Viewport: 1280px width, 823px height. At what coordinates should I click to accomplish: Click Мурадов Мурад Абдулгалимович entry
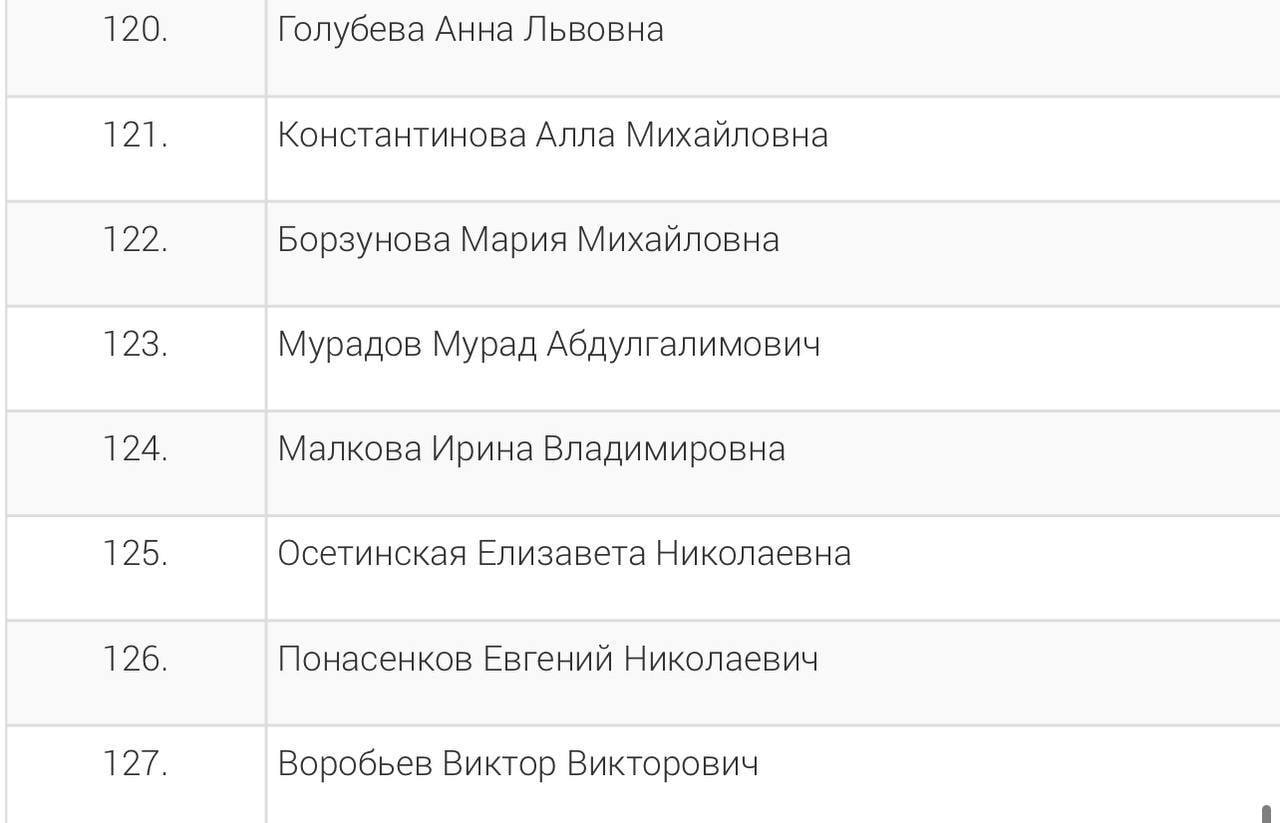click(x=548, y=345)
